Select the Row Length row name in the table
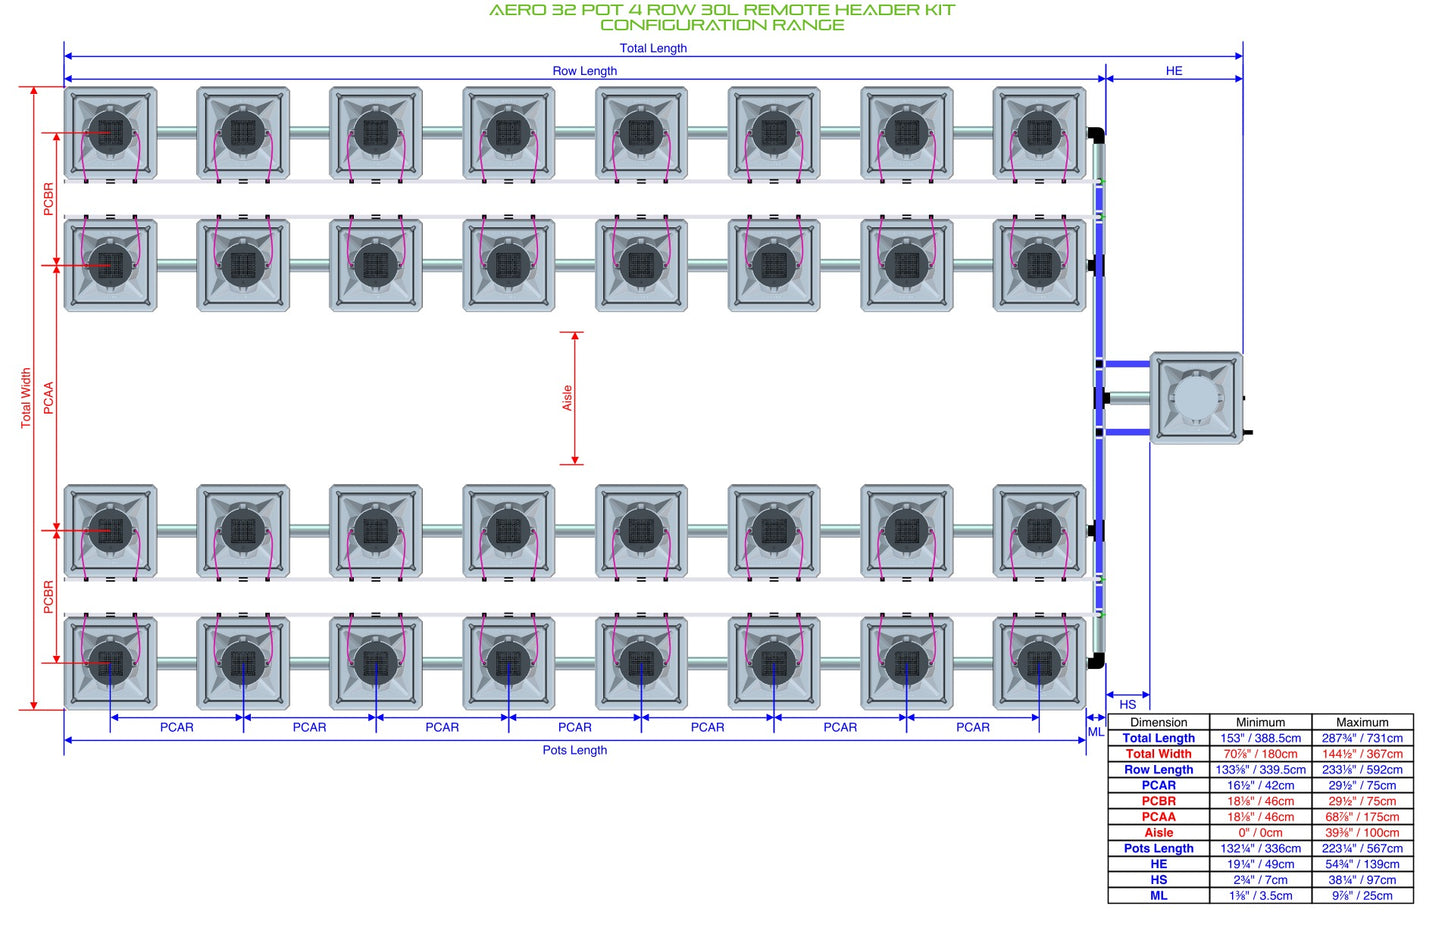The image size is (1445, 937). [x=1159, y=770]
